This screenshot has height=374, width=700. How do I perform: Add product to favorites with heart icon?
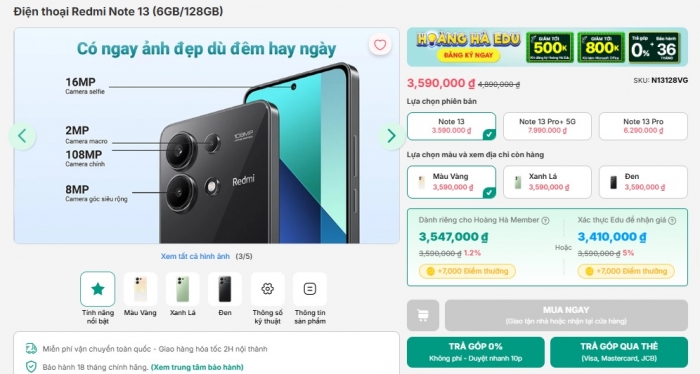[380, 45]
